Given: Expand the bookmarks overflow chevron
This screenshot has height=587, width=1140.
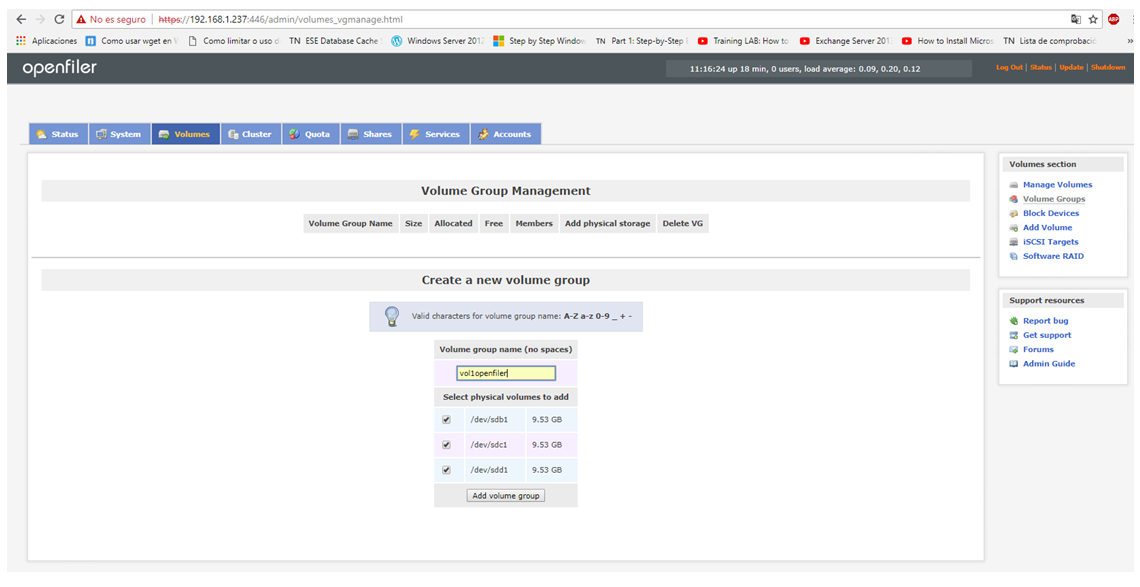Looking at the screenshot, I should 1129,41.
